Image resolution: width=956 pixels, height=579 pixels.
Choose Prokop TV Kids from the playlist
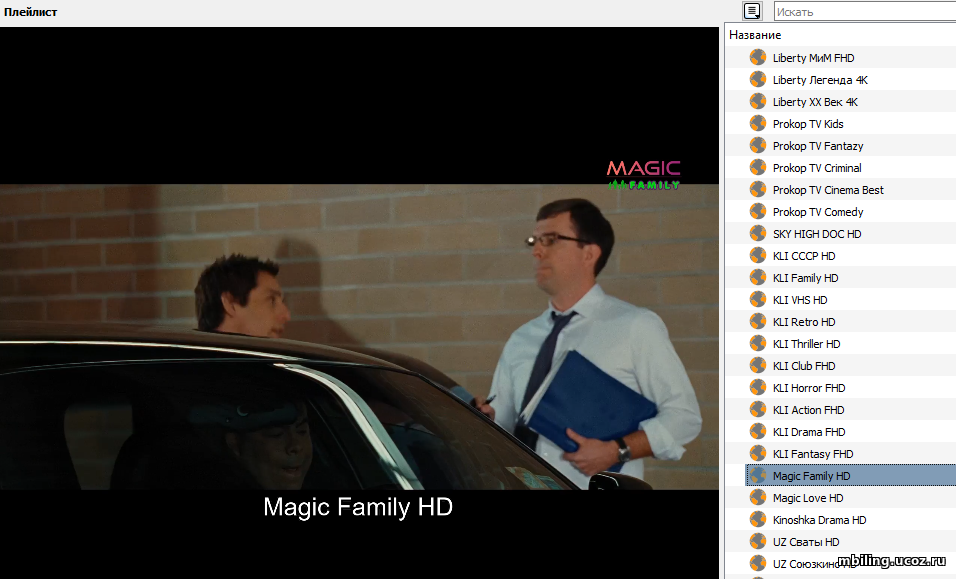(808, 124)
